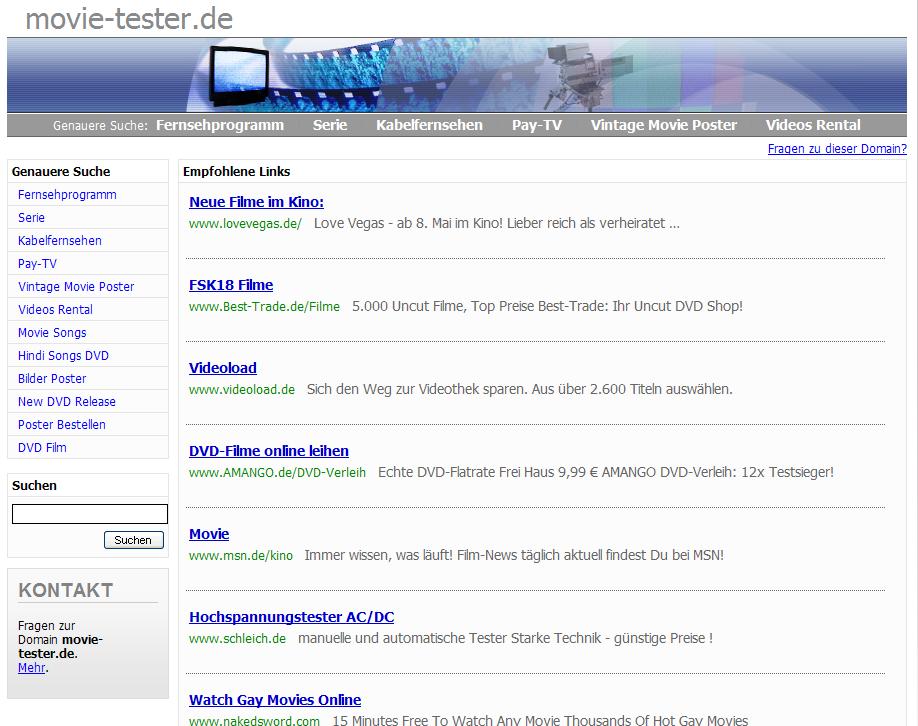918x726 pixels.
Task: Click Videos Rental in top navigation bar
Action: 812,125
